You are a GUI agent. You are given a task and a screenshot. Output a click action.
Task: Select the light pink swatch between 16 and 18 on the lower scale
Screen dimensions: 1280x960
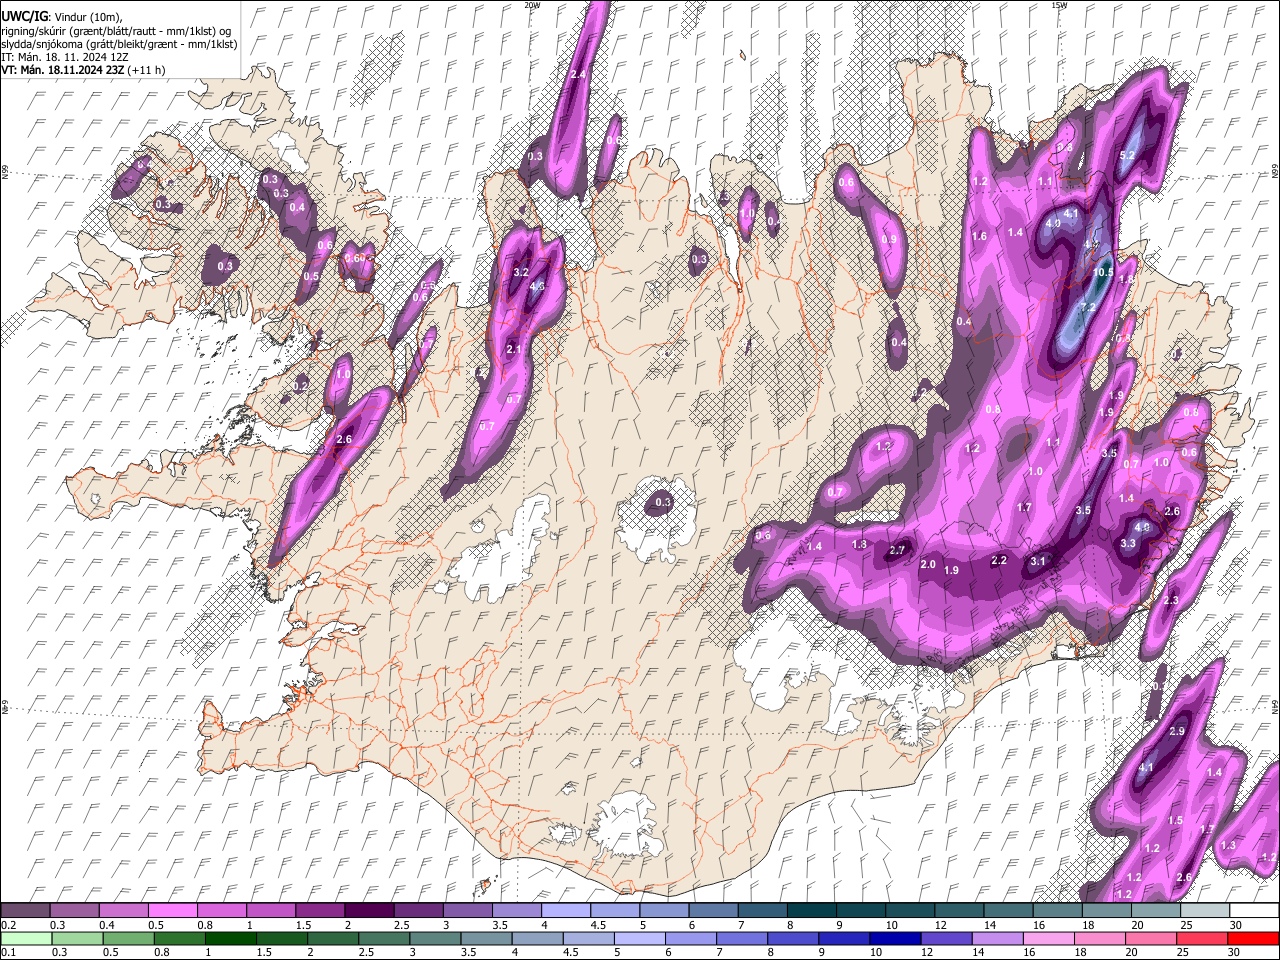point(1050,938)
